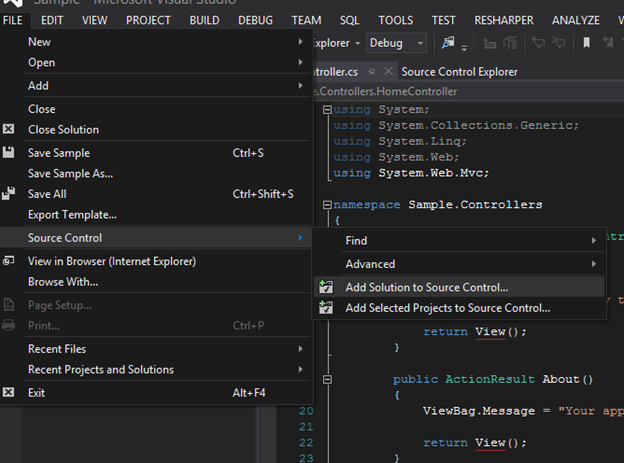Open the BUILD menu

204,20
